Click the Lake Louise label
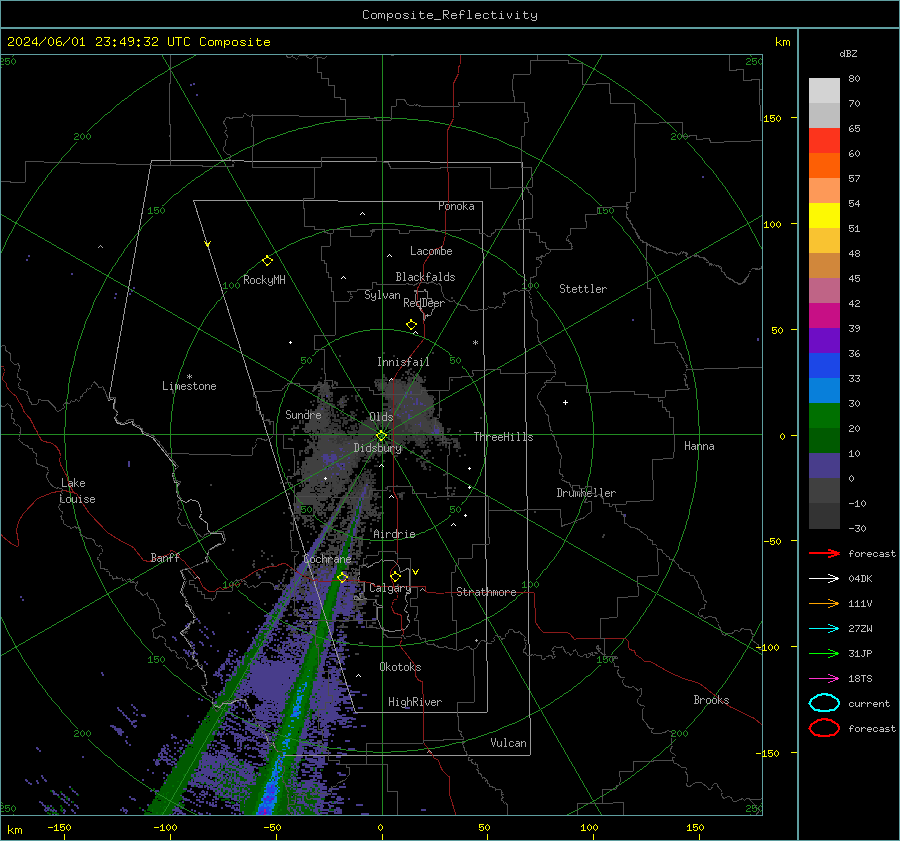The height and width of the screenshot is (841, 900). click(77, 491)
